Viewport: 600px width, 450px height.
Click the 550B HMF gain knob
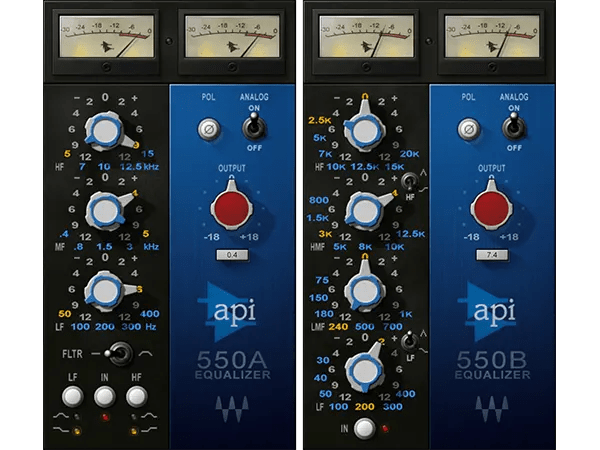coord(364,211)
